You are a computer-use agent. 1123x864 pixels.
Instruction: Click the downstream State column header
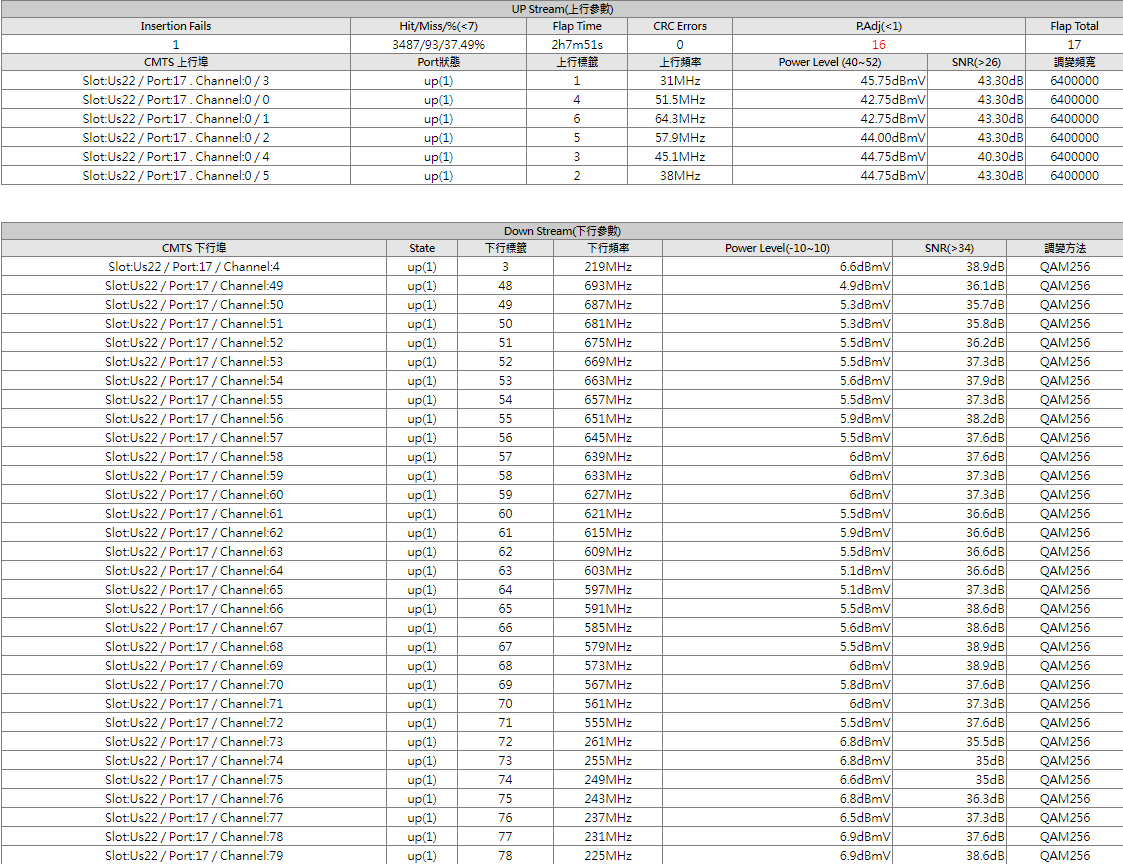pos(422,248)
